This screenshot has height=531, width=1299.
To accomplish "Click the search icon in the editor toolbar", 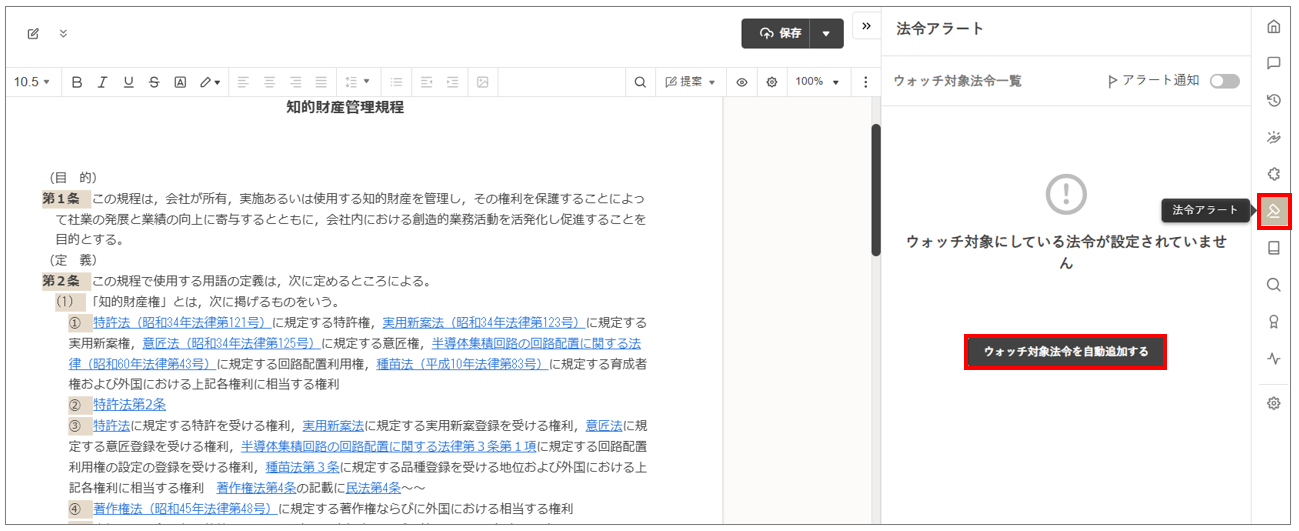I will (x=640, y=82).
